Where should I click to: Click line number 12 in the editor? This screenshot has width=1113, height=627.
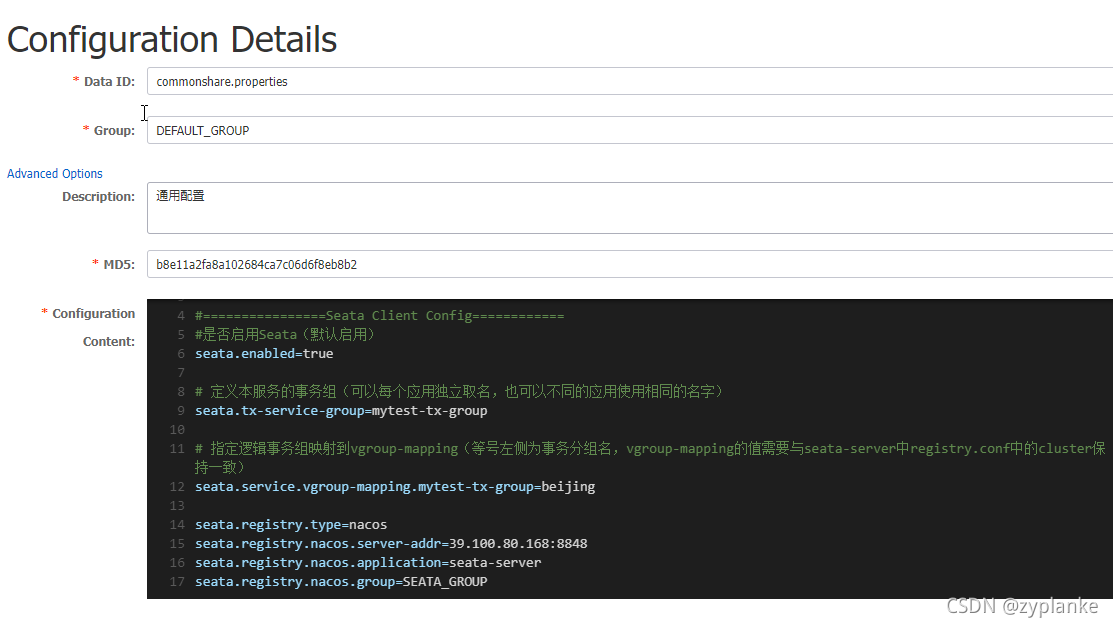(176, 486)
